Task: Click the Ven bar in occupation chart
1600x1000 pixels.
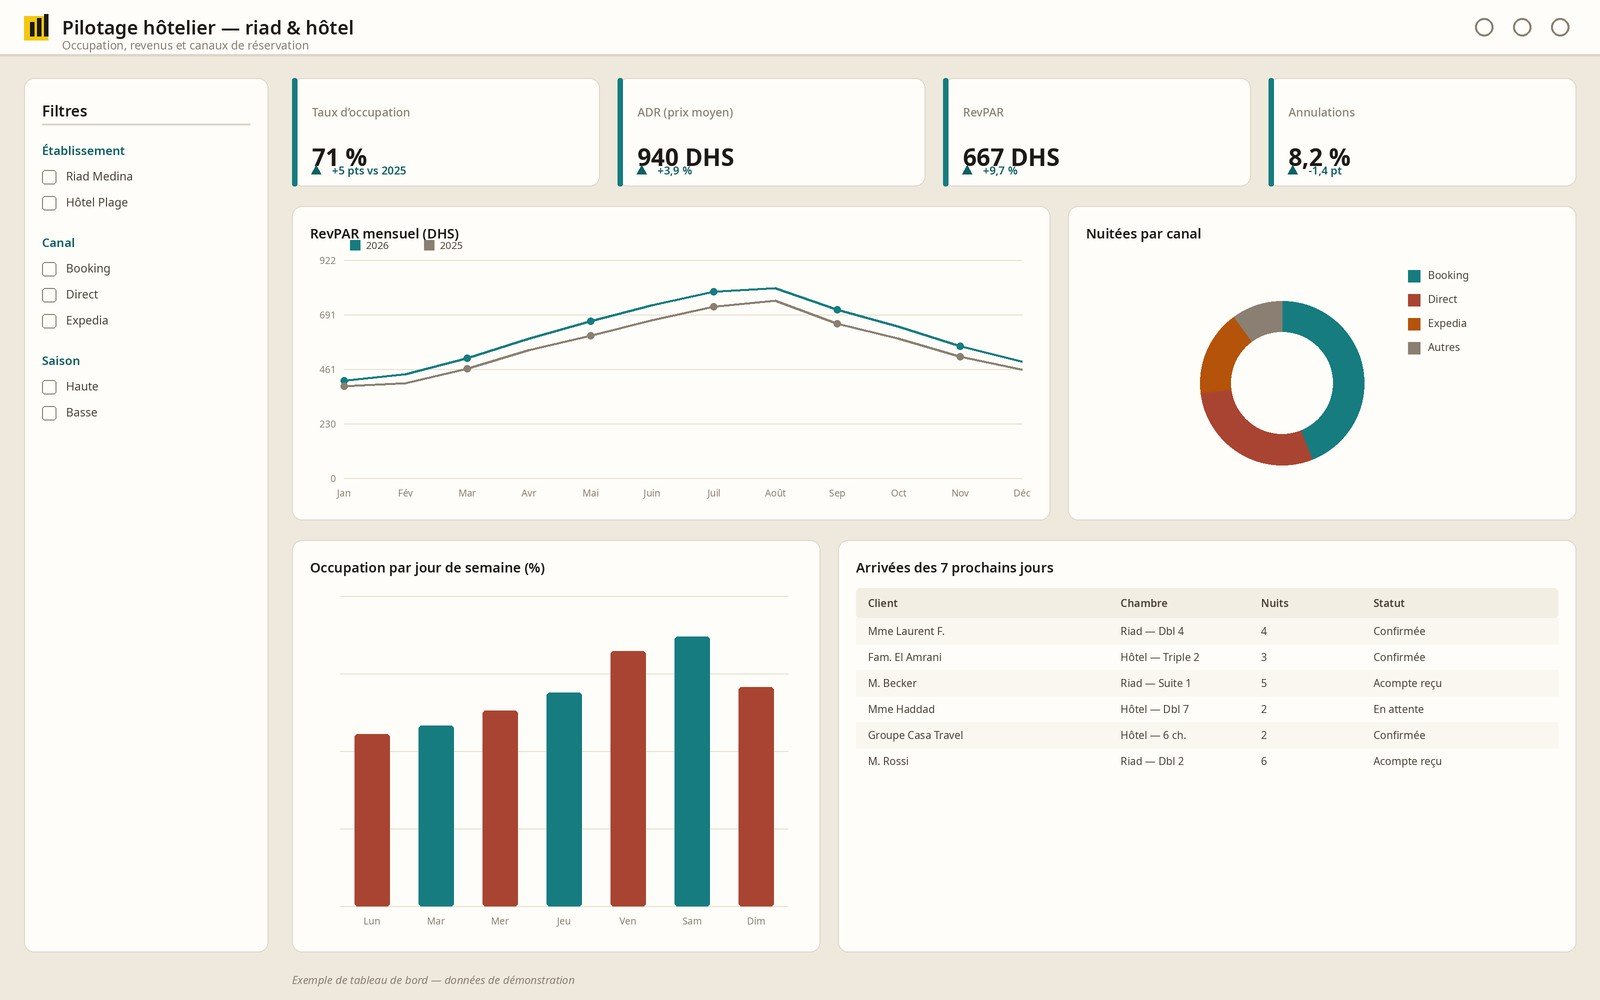Action: pos(628,778)
